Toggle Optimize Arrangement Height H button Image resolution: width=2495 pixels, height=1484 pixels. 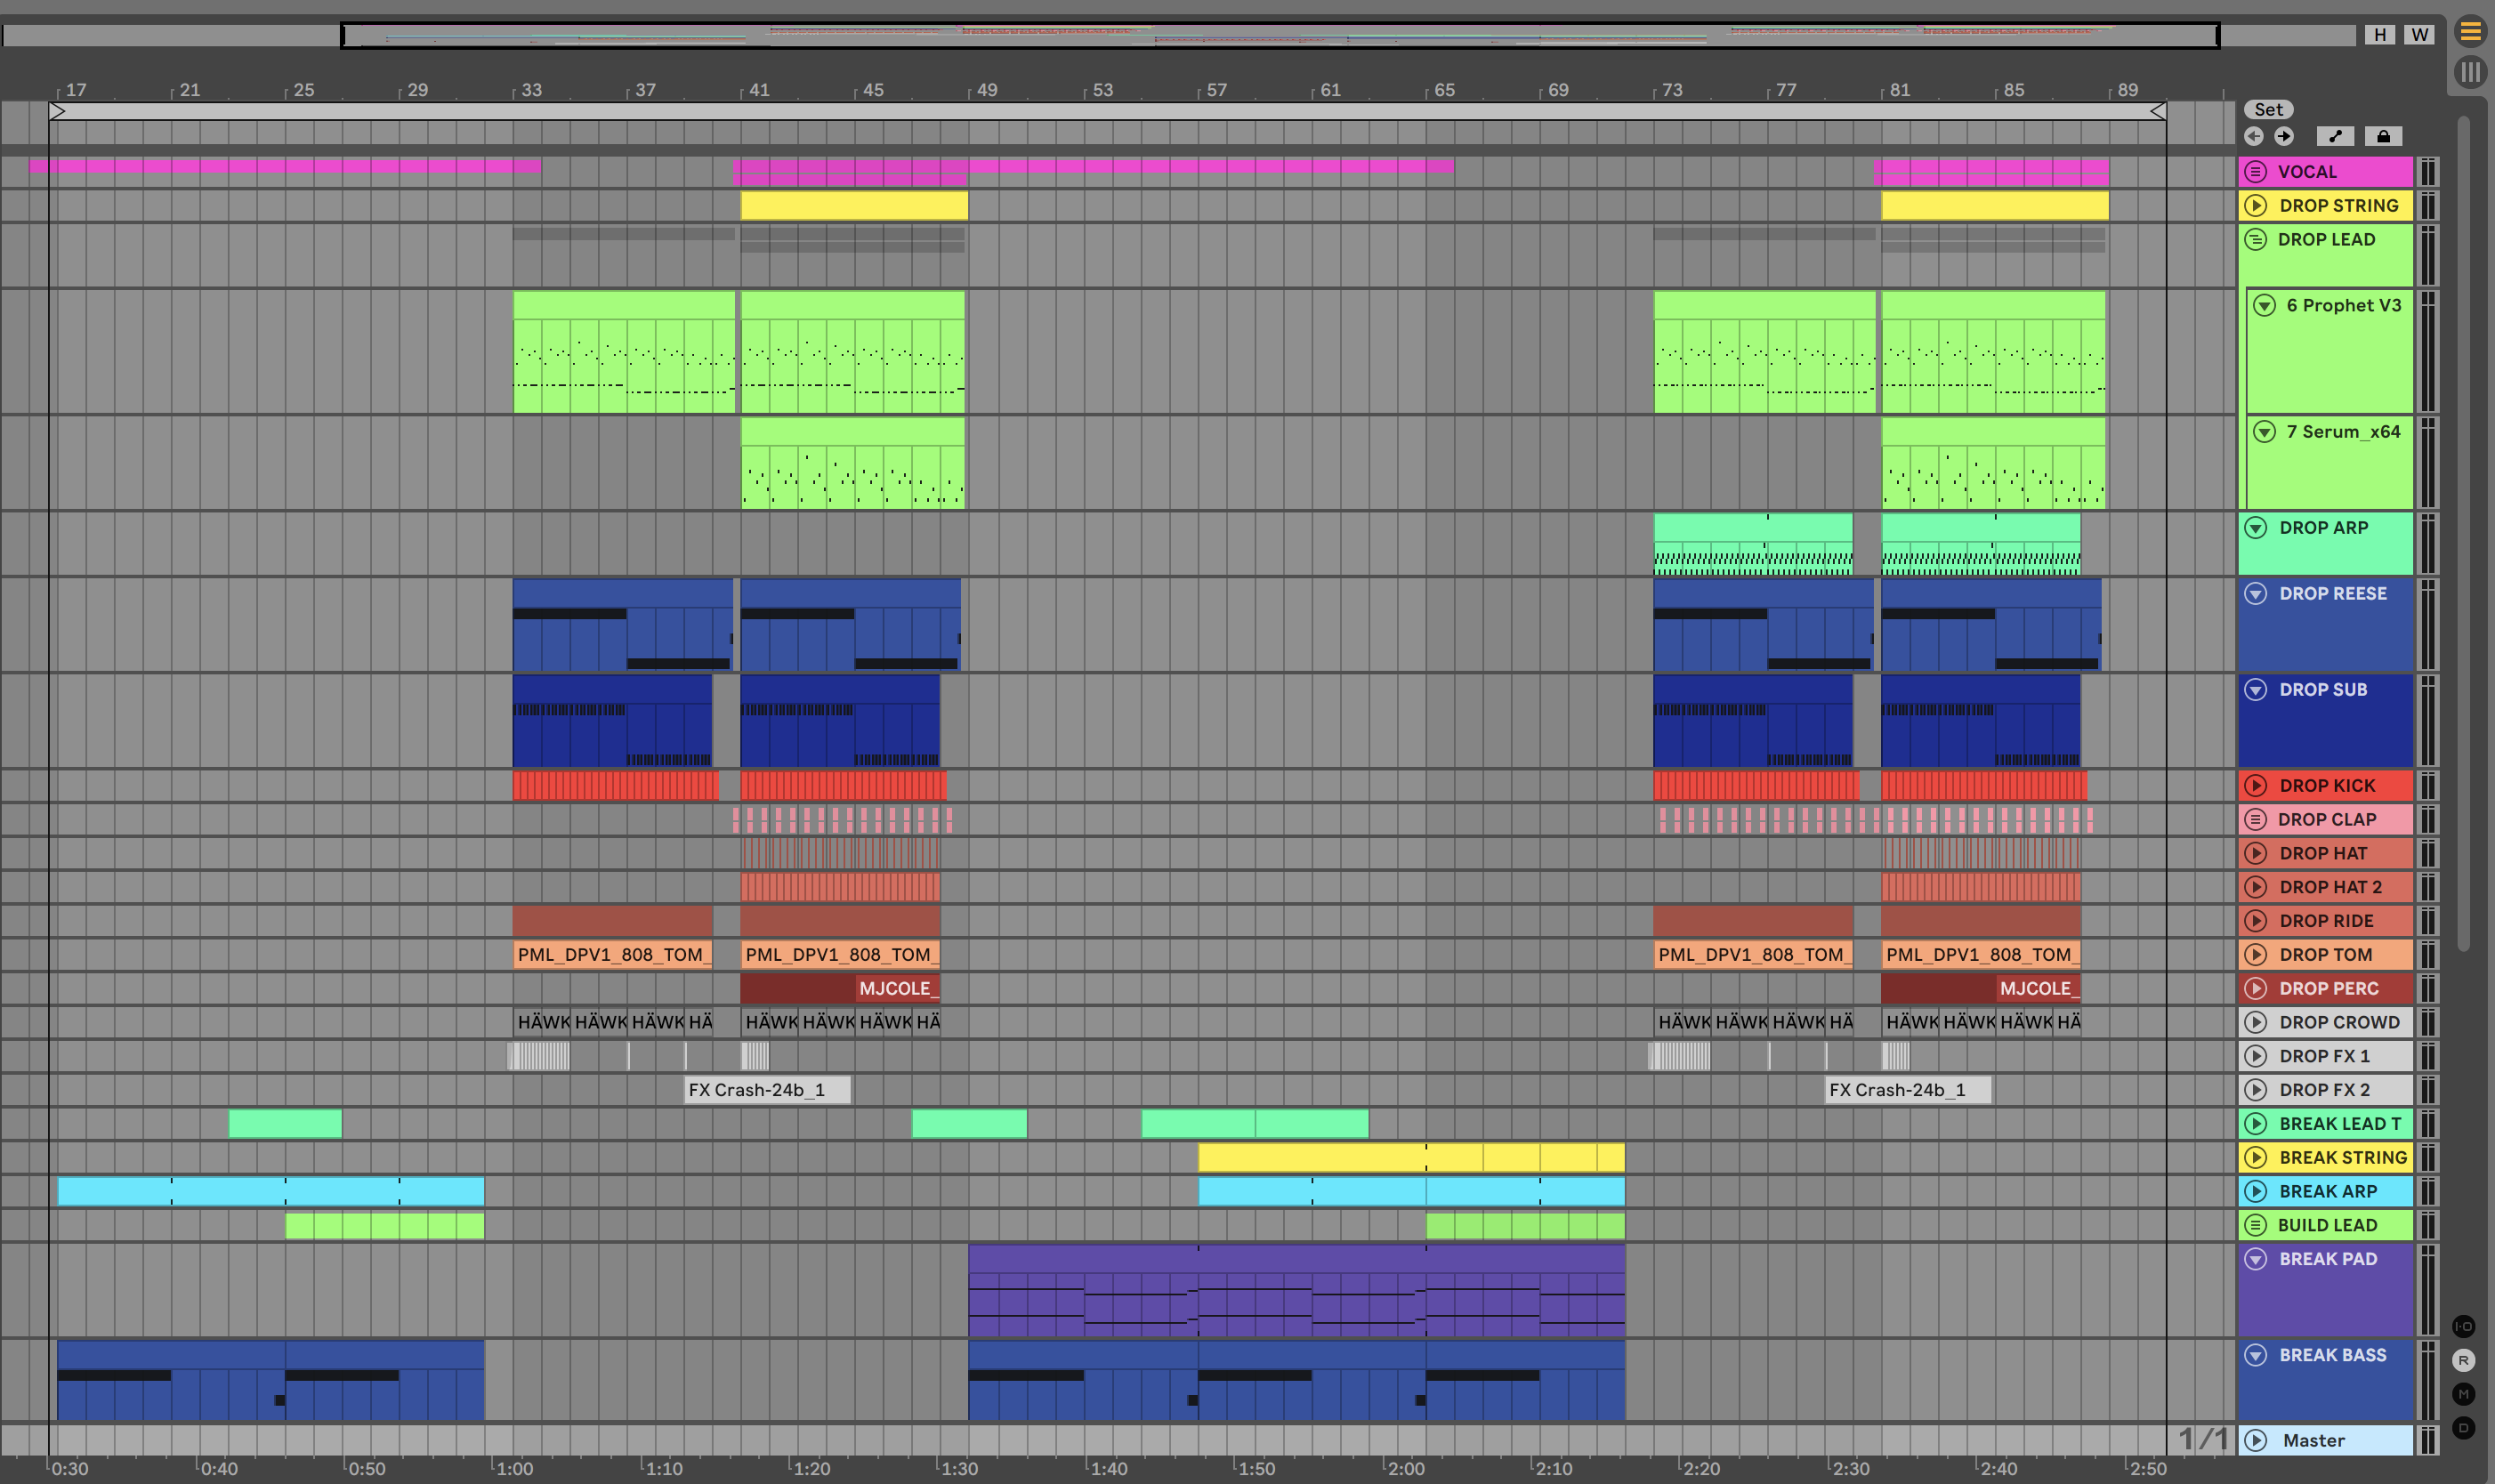2380,34
